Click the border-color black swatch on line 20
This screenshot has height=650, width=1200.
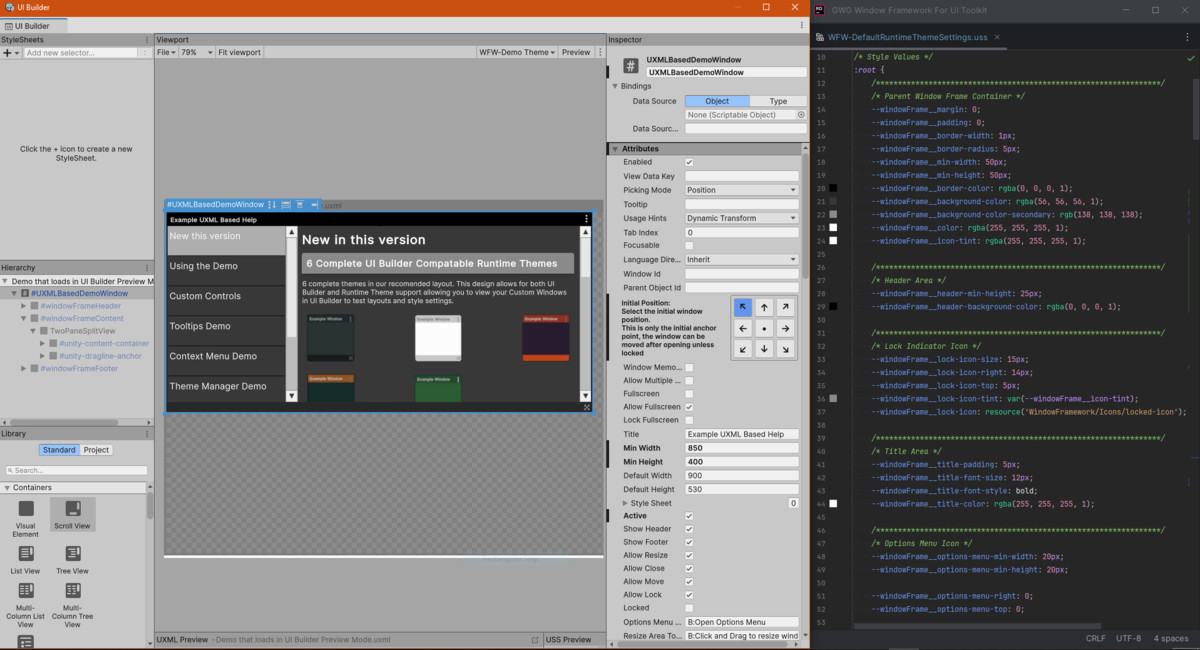click(833, 188)
